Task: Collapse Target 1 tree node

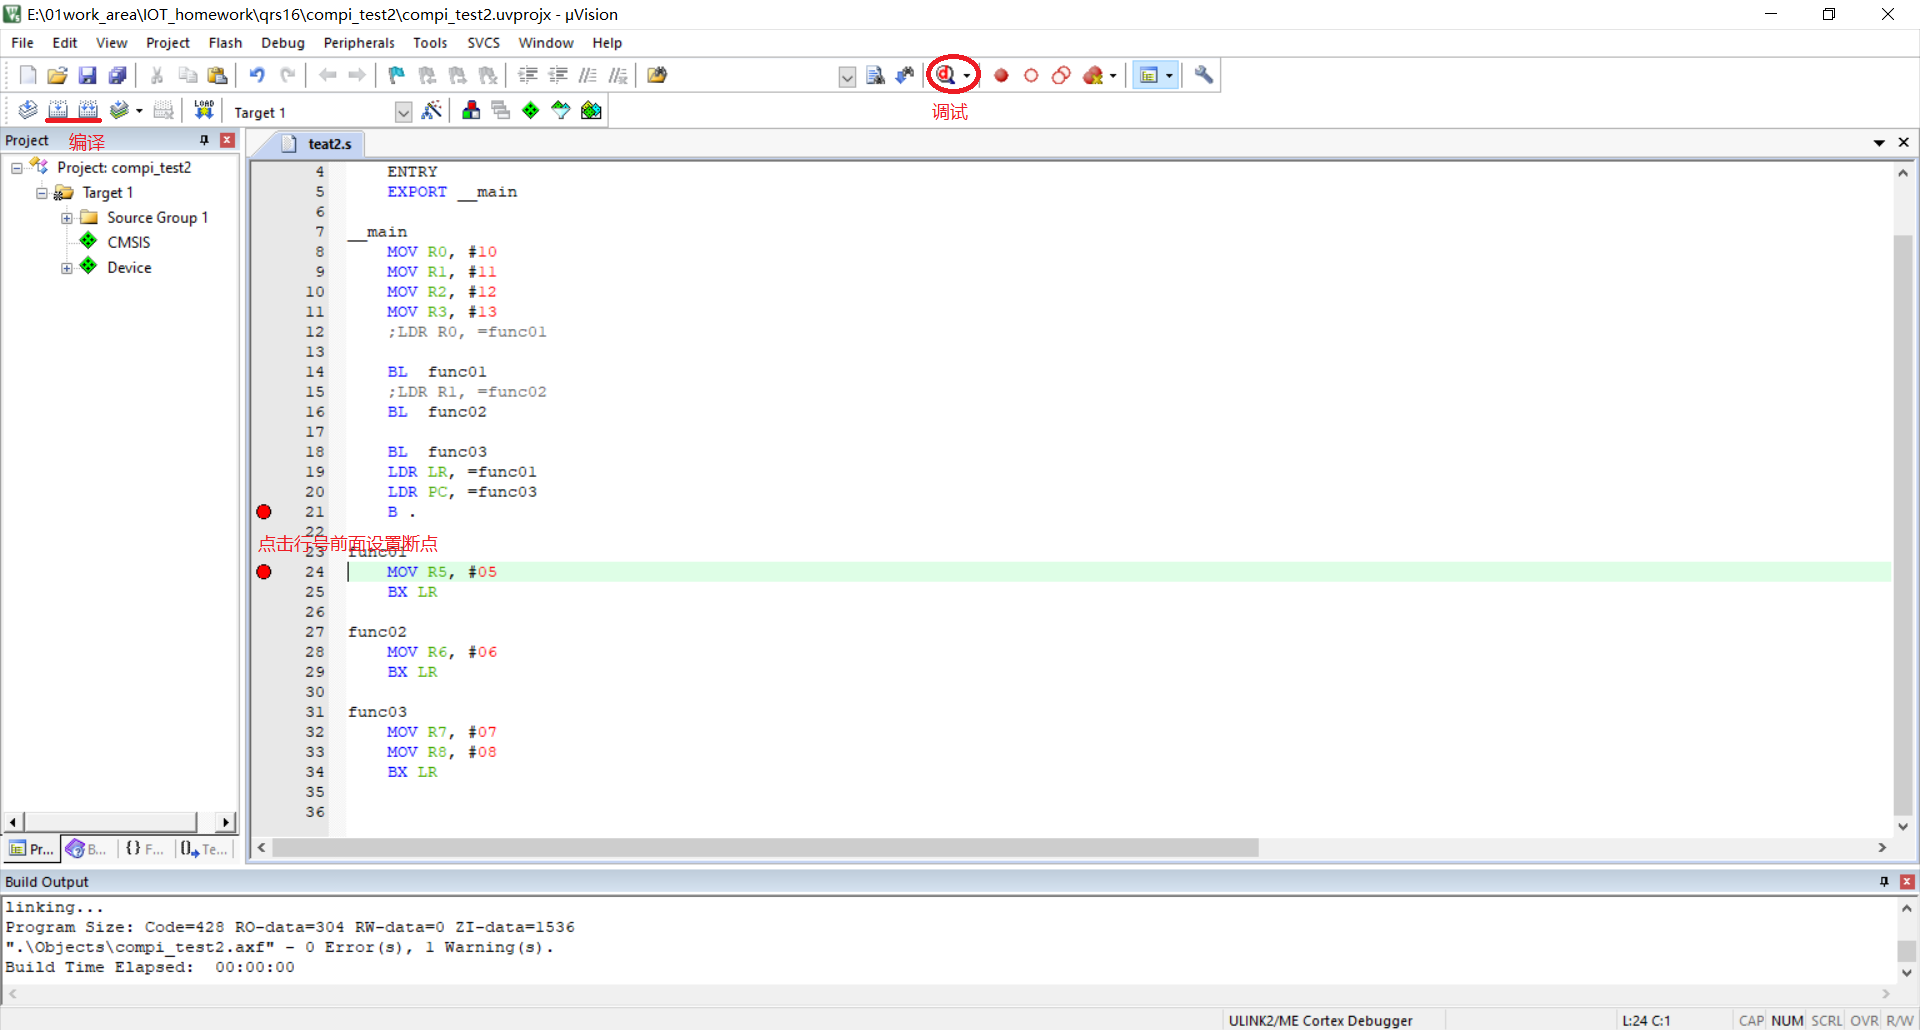Action: click(42, 193)
